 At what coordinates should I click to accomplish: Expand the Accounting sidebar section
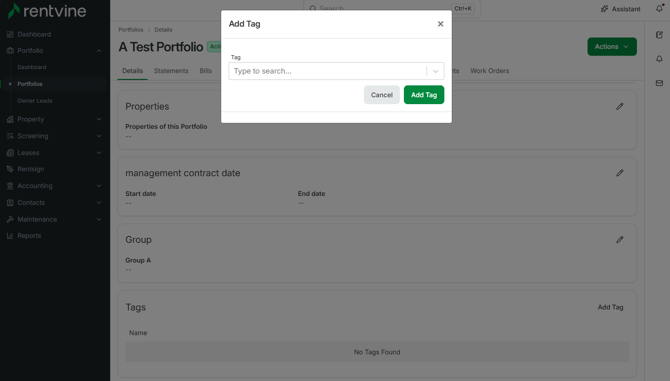click(x=99, y=186)
